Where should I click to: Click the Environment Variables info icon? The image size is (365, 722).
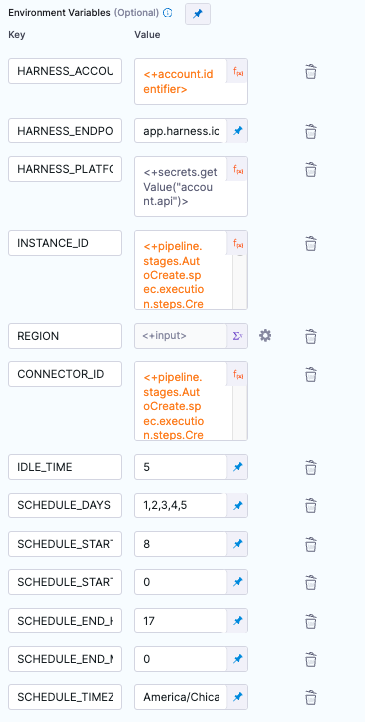pyautogui.click(x=168, y=13)
